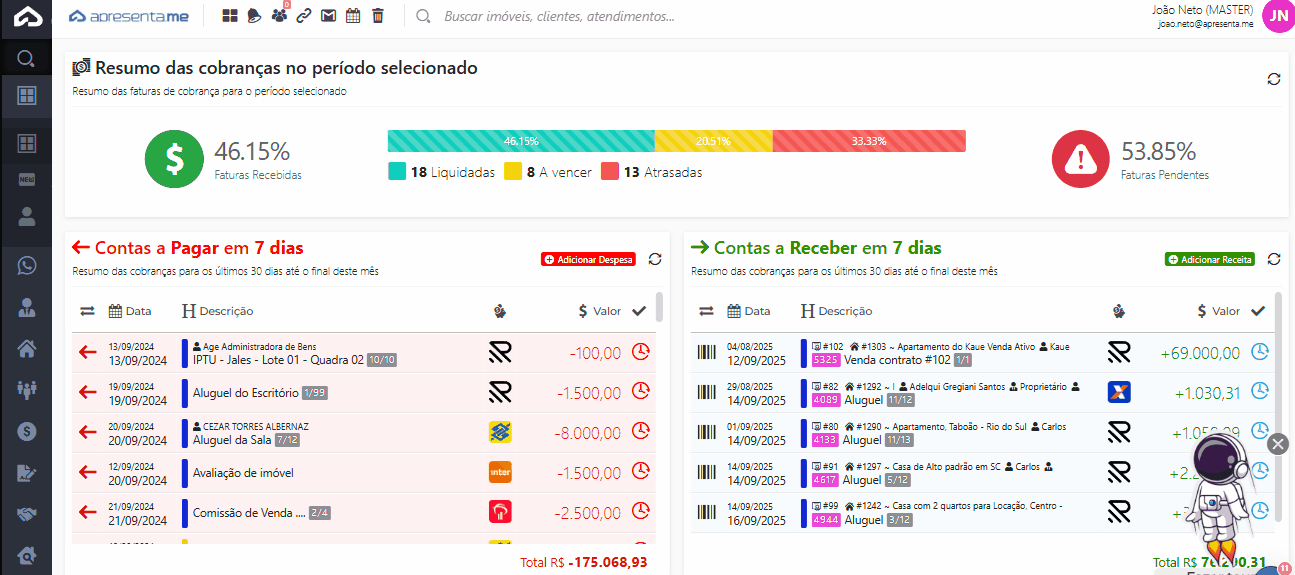Open WhatsApp from the left sidebar
Image resolution: width=1295 pixels, height=575 pixels.
pyautogui.click(x=27, y=266)
